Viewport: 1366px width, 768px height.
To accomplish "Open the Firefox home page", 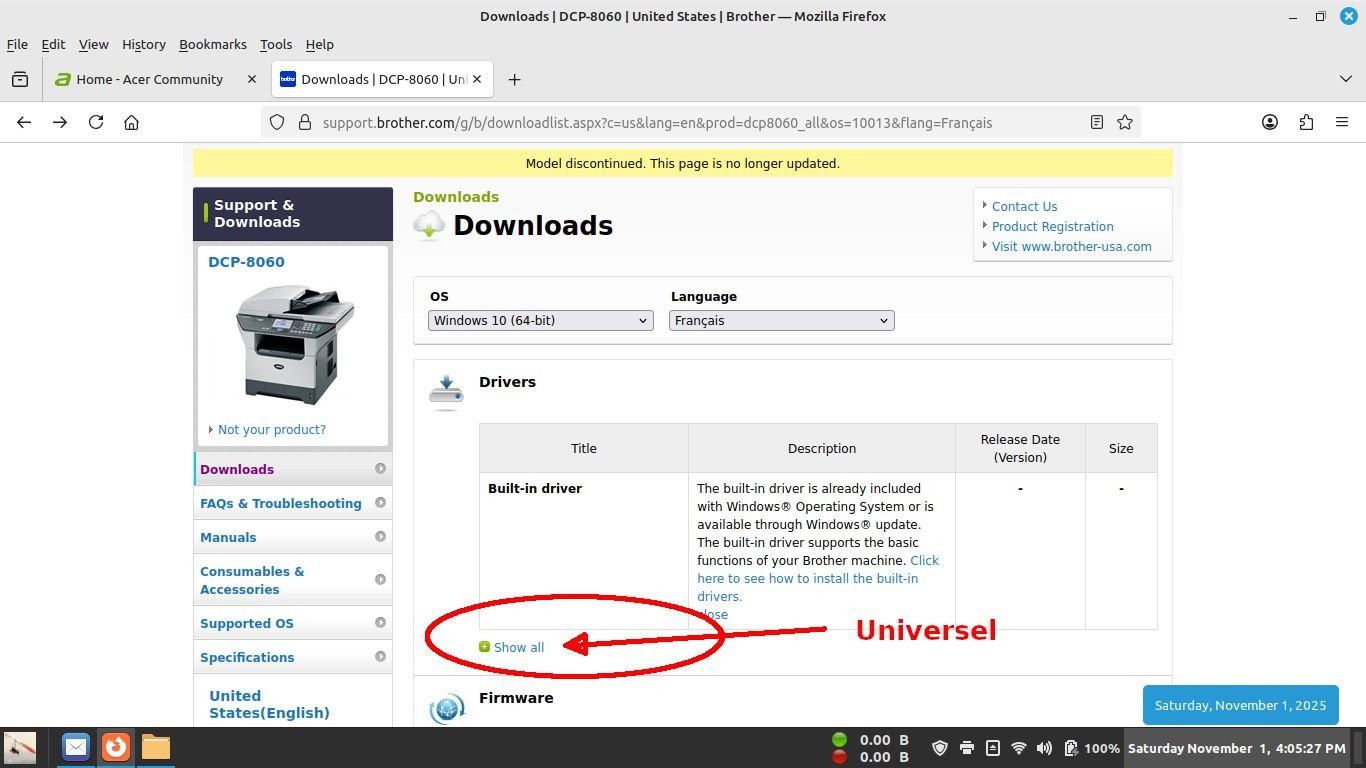I will [x=131, y=122].
